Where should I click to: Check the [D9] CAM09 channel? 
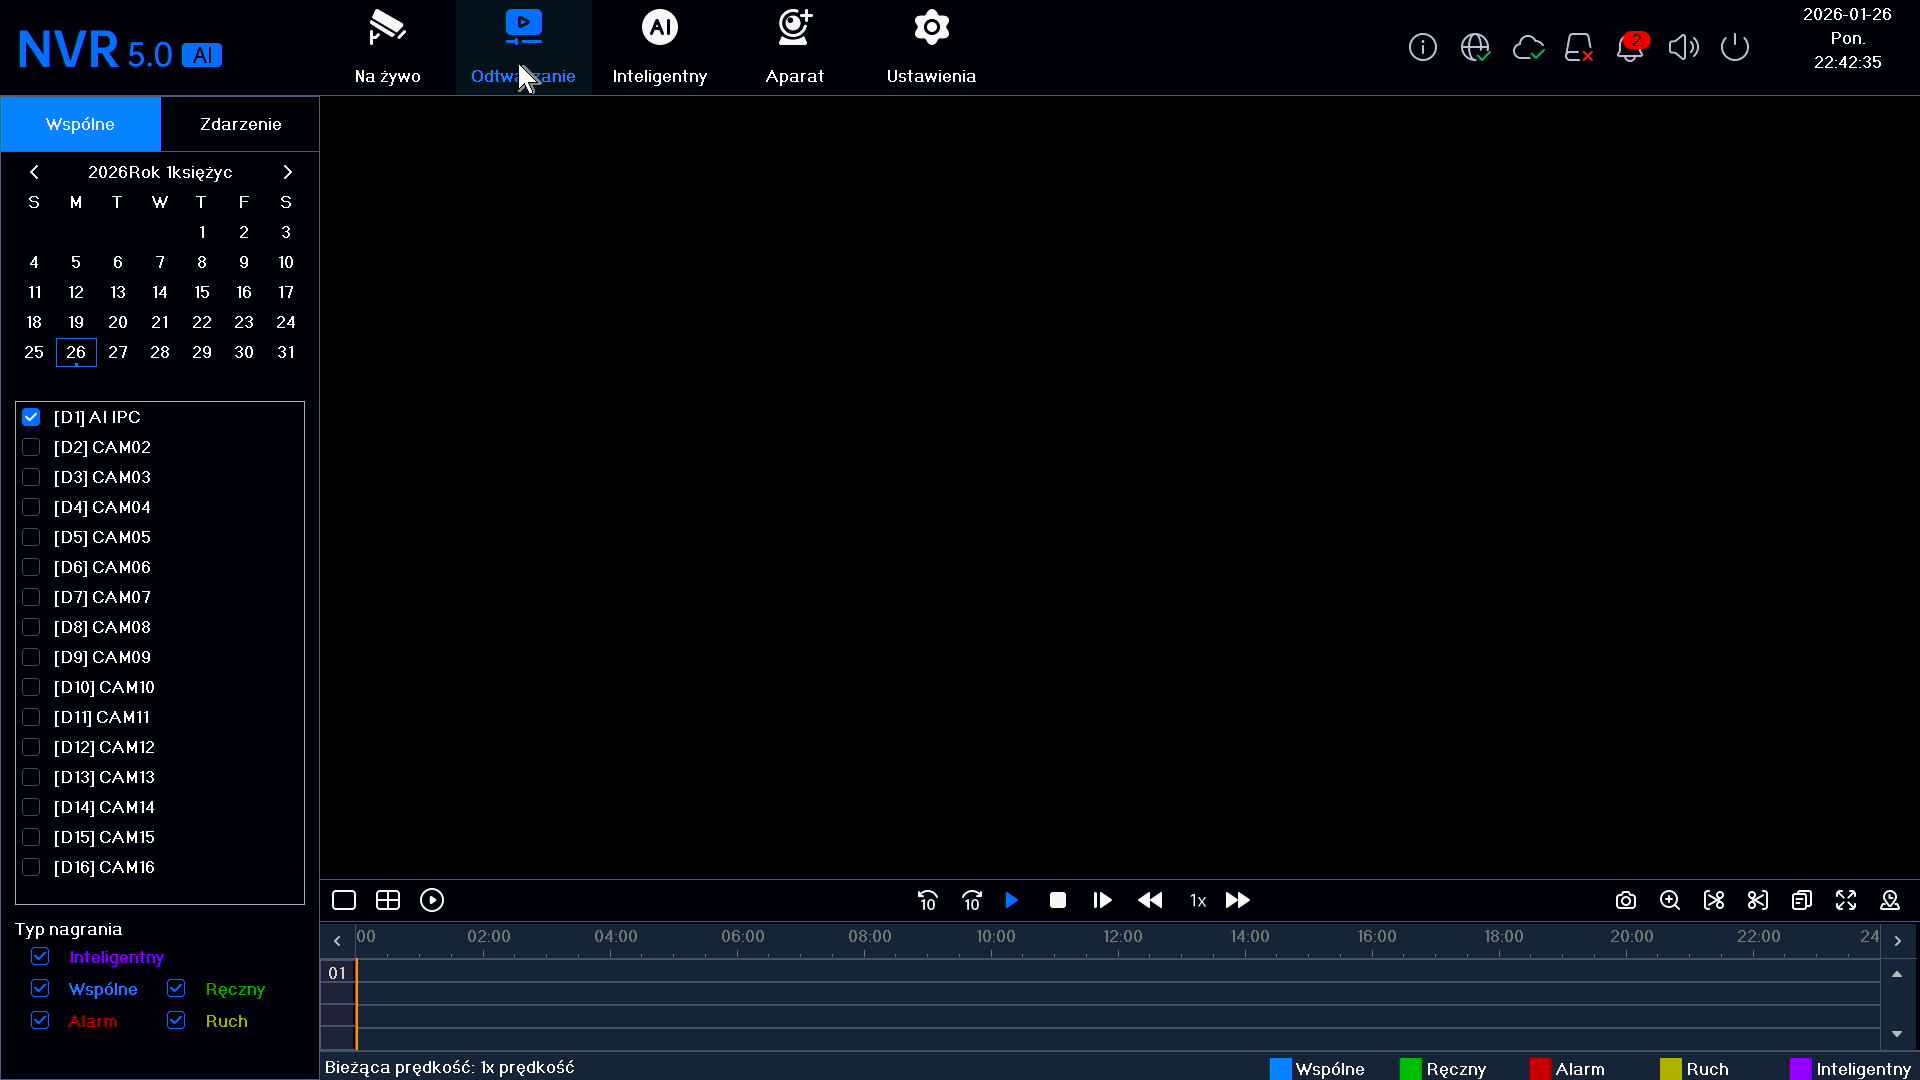(31, 657)
